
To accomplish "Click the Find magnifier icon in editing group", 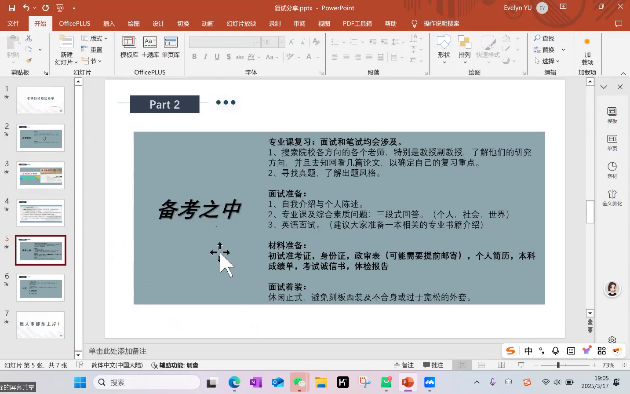I will tap(537, 38).
